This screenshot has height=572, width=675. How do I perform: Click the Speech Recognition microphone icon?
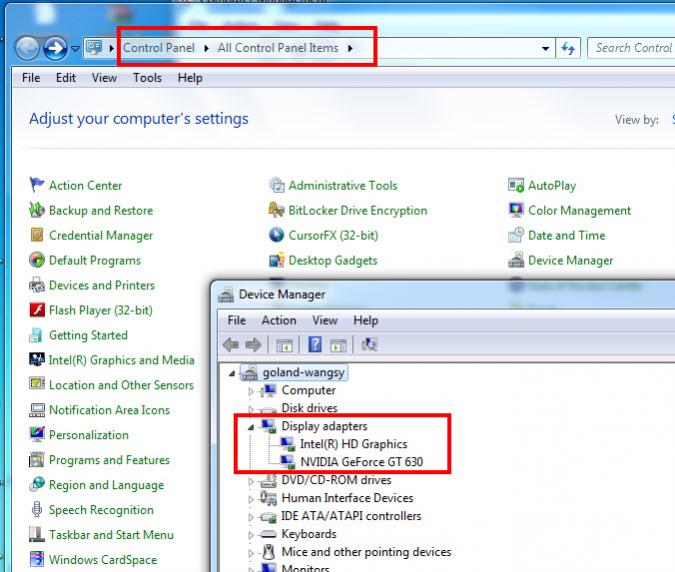(x=37, y=510)
